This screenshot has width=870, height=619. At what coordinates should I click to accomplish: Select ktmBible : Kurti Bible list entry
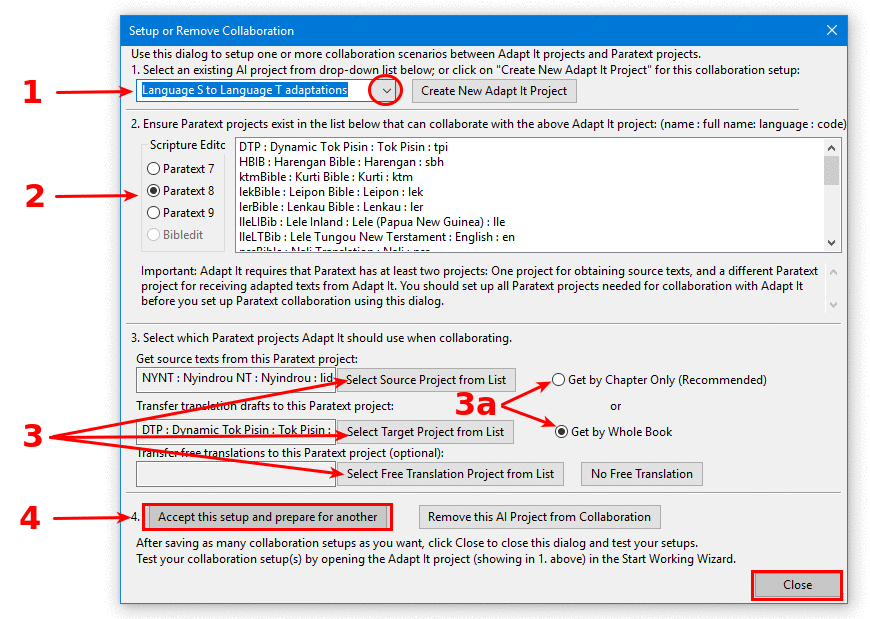click(326, 177)
